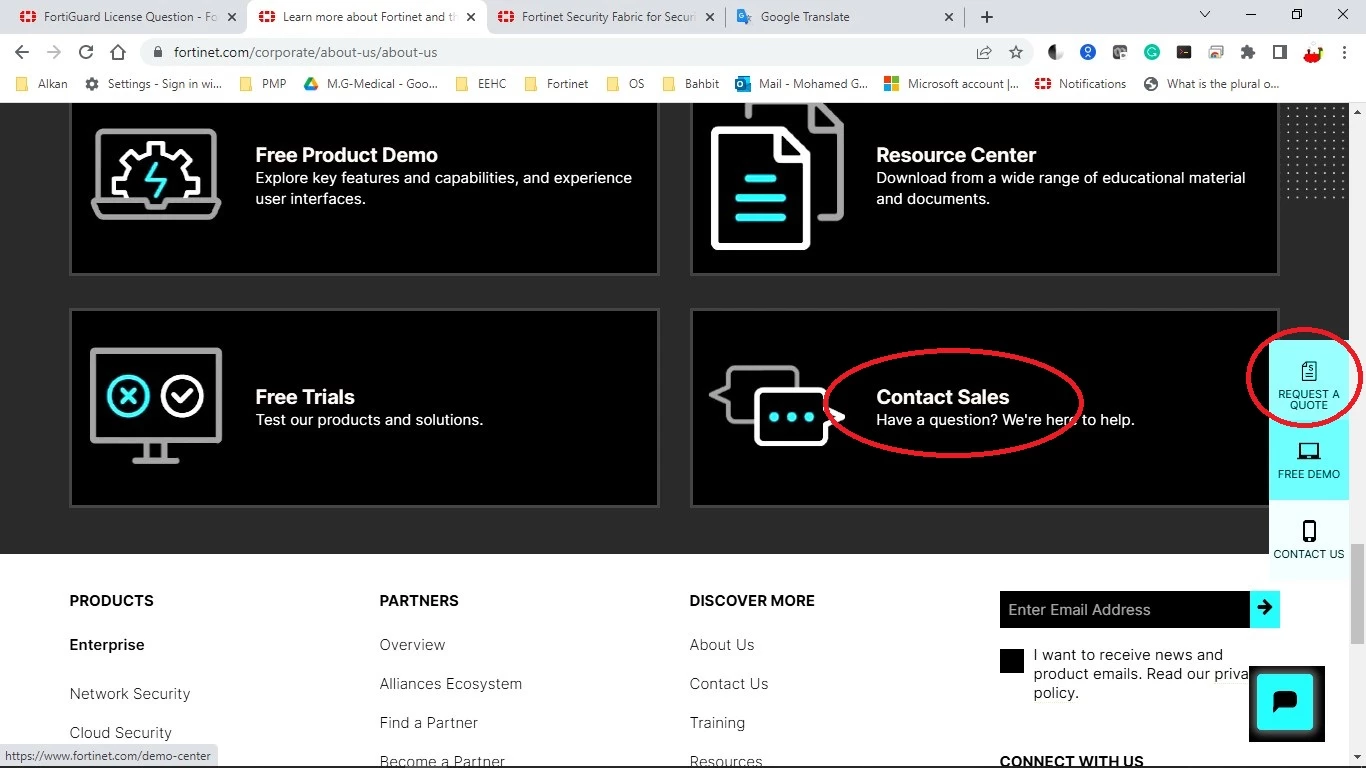Go to the browser home page

pos(118,52)
